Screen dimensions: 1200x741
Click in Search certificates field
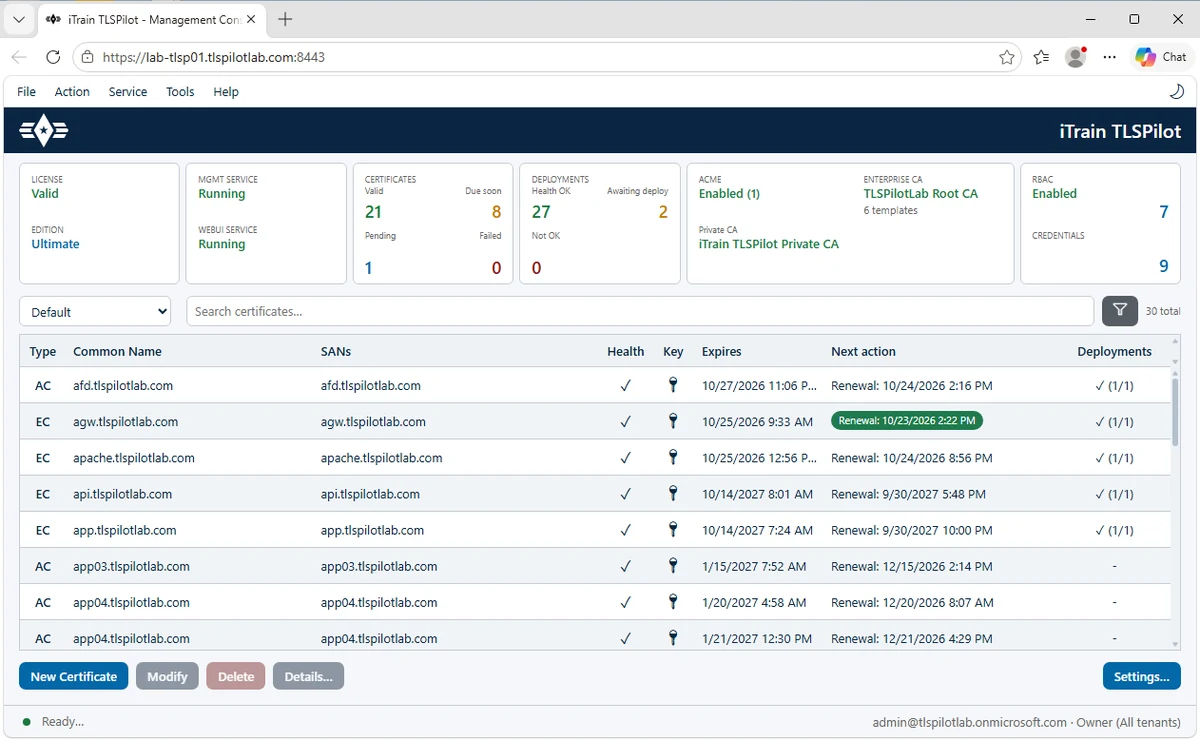[x=640, y=311]
